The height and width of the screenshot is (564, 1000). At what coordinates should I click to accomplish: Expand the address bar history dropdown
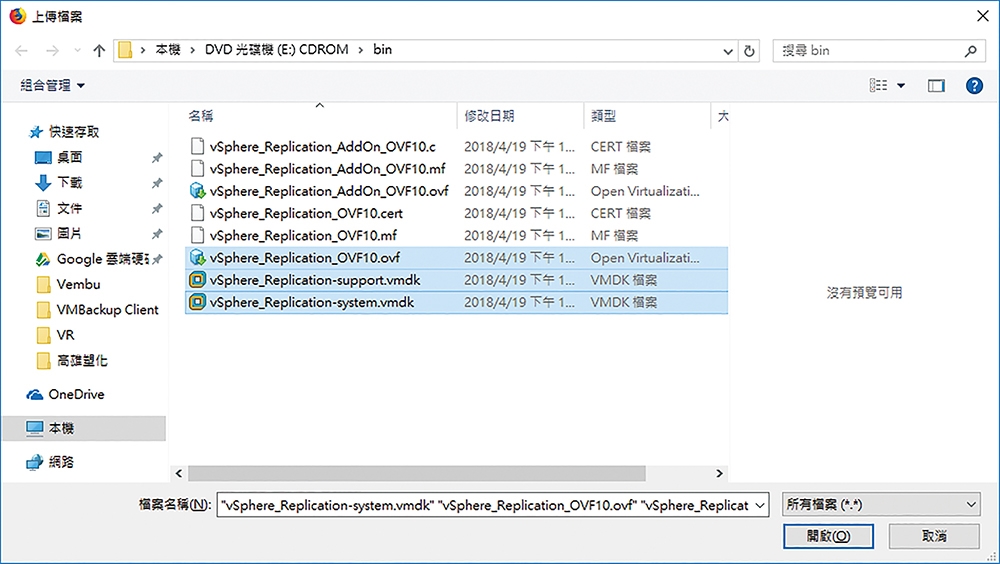[728, 51]
